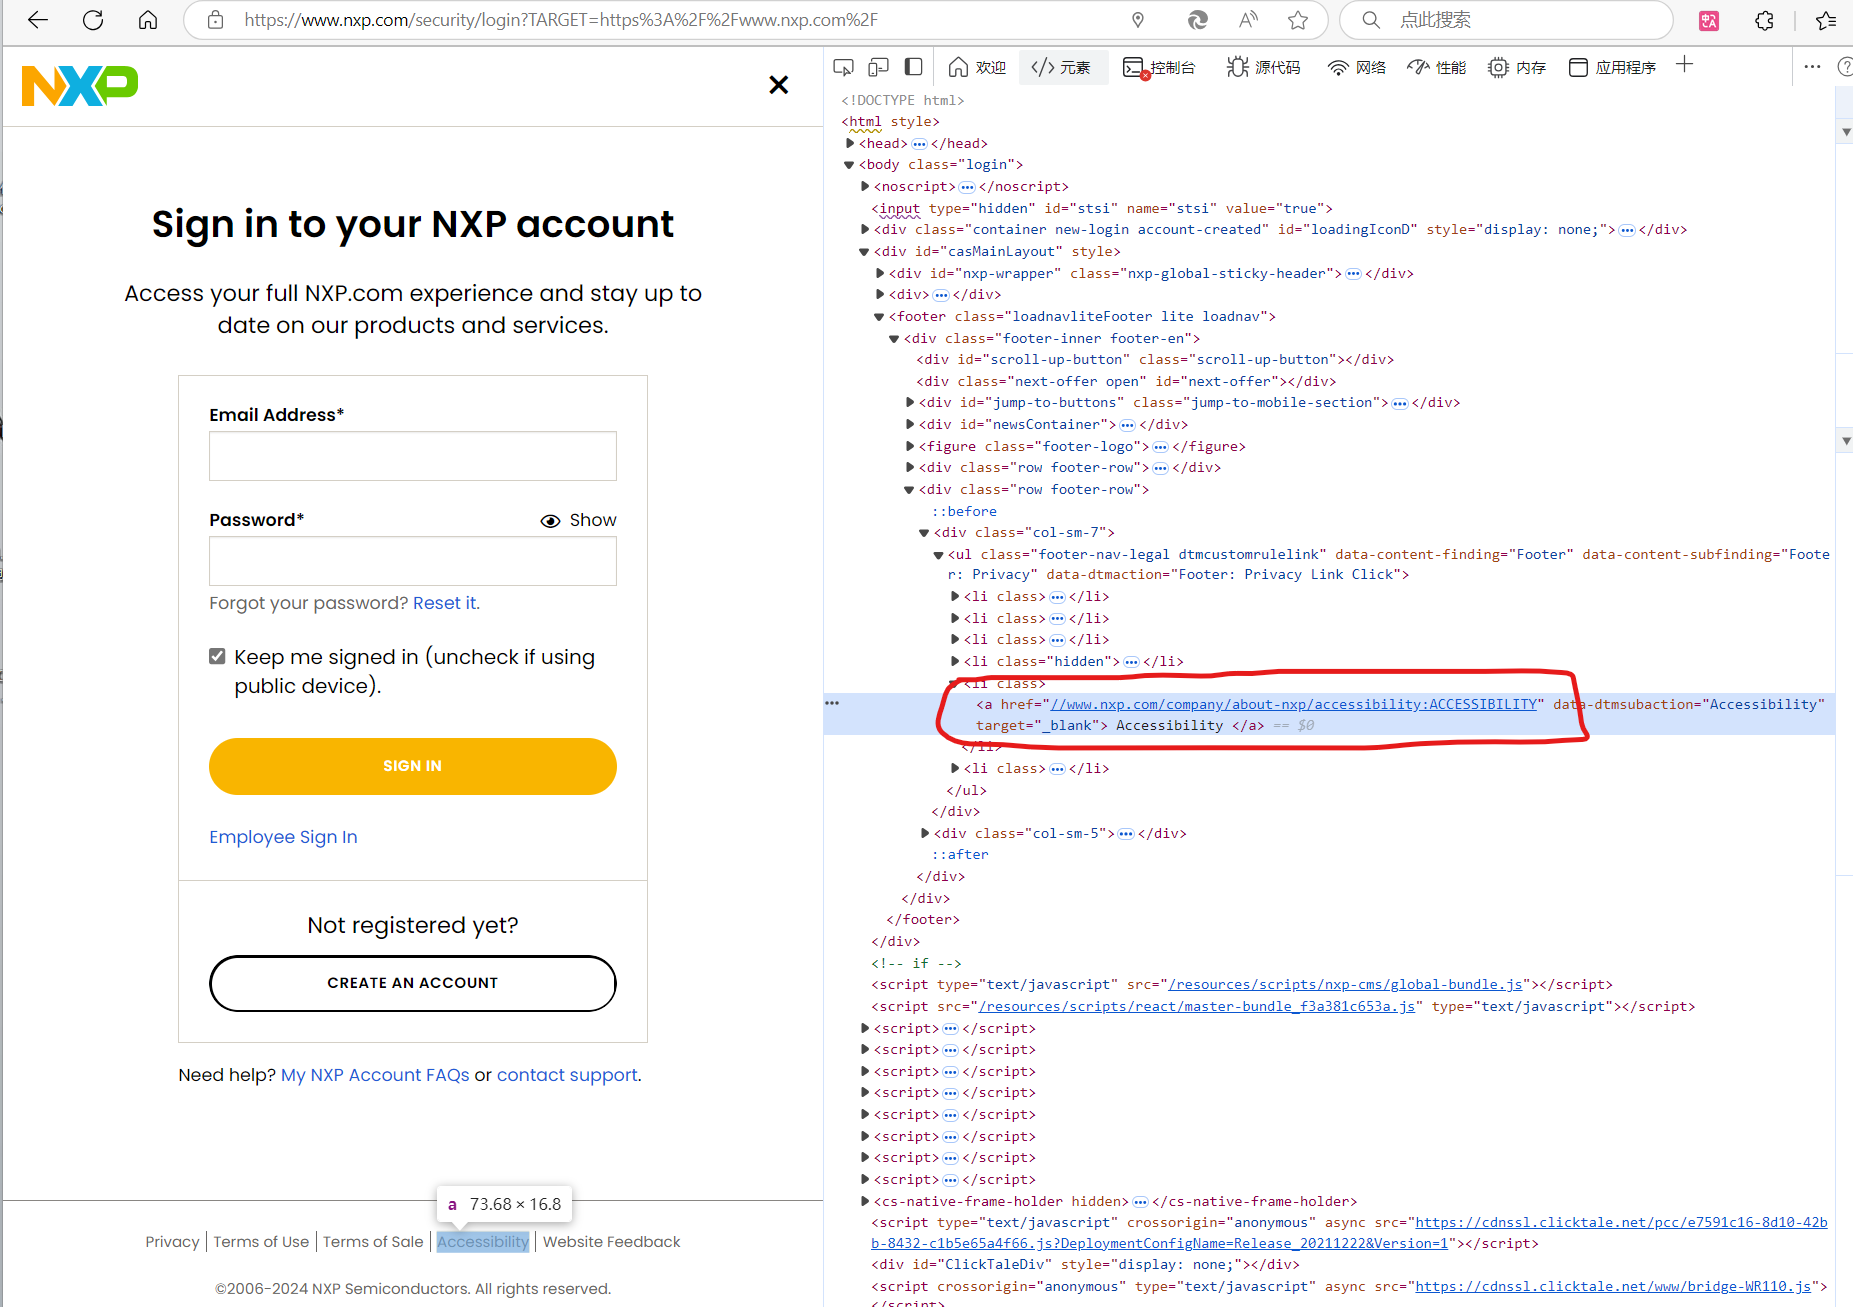Toggle DevTools sidebar panel icon
Screen dimensions: 1853x1307
(x=913, y=67)
